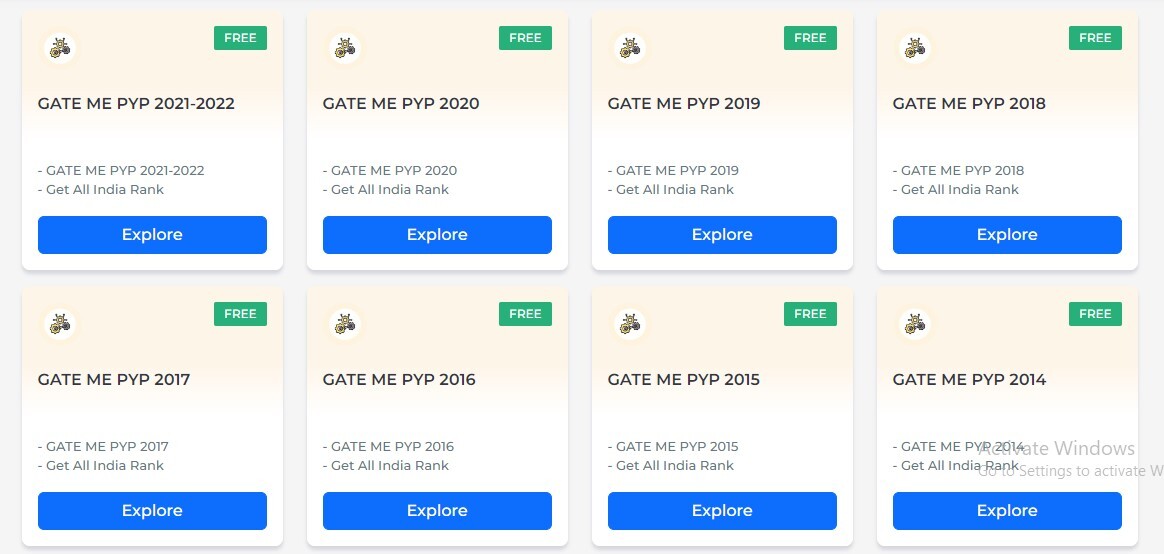Click the gear icon on GATE ME PYP 2017 card
1164x554 pixels.
[59, 325]
